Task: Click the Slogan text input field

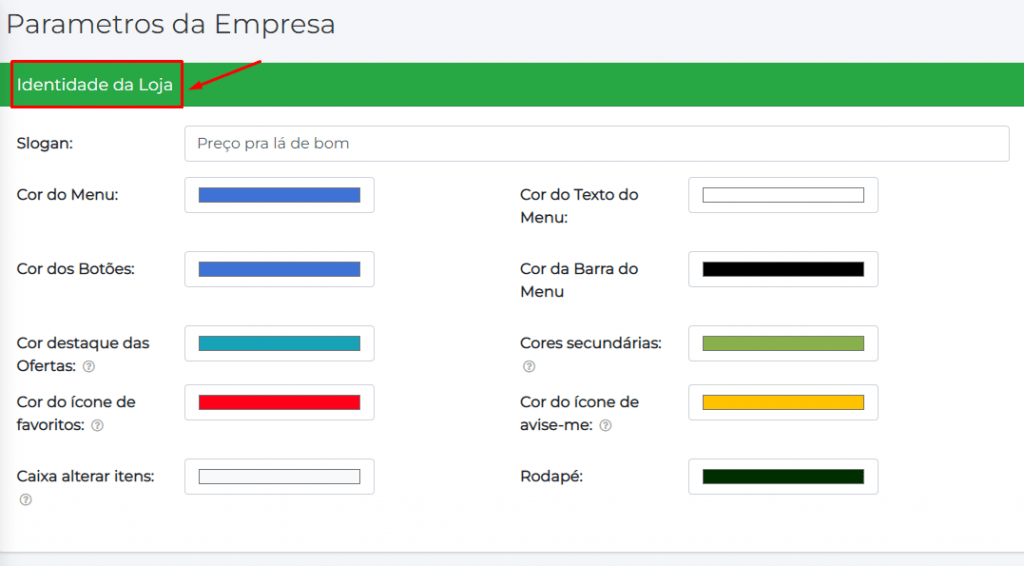Action: pos(596,143)
